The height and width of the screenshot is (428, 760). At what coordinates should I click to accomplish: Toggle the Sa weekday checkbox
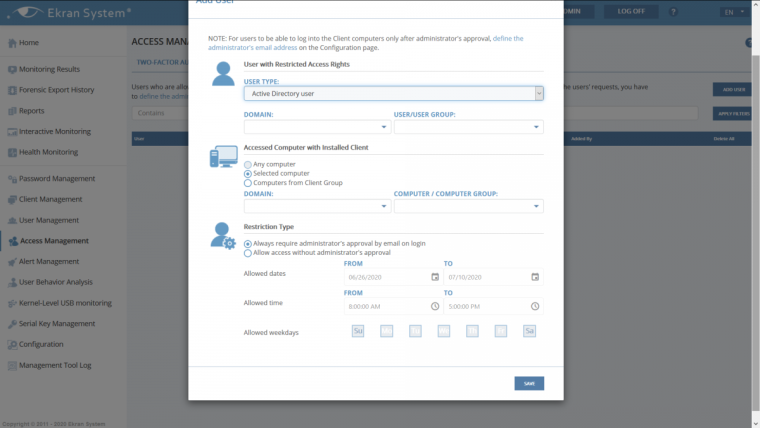[x=529, y=331]
